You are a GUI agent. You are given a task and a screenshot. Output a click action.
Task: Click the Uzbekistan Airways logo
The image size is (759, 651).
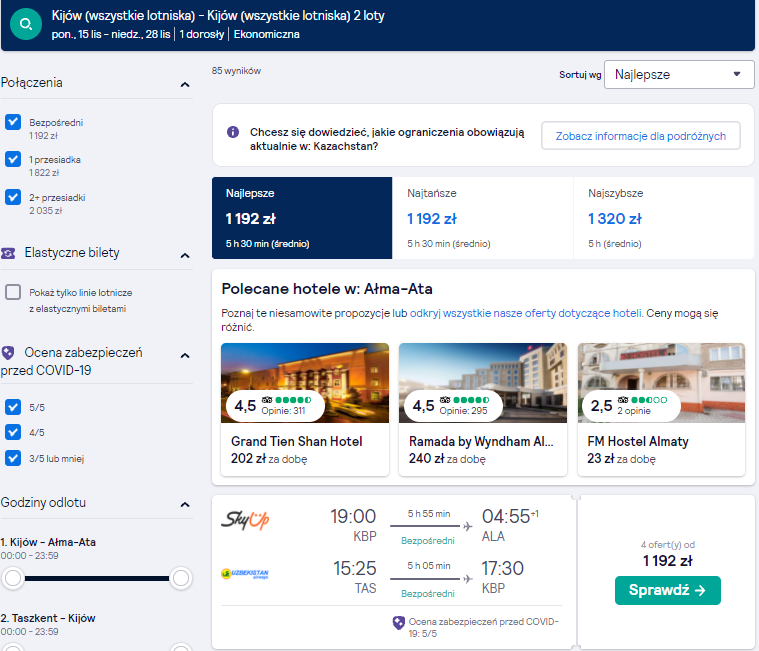245,574
